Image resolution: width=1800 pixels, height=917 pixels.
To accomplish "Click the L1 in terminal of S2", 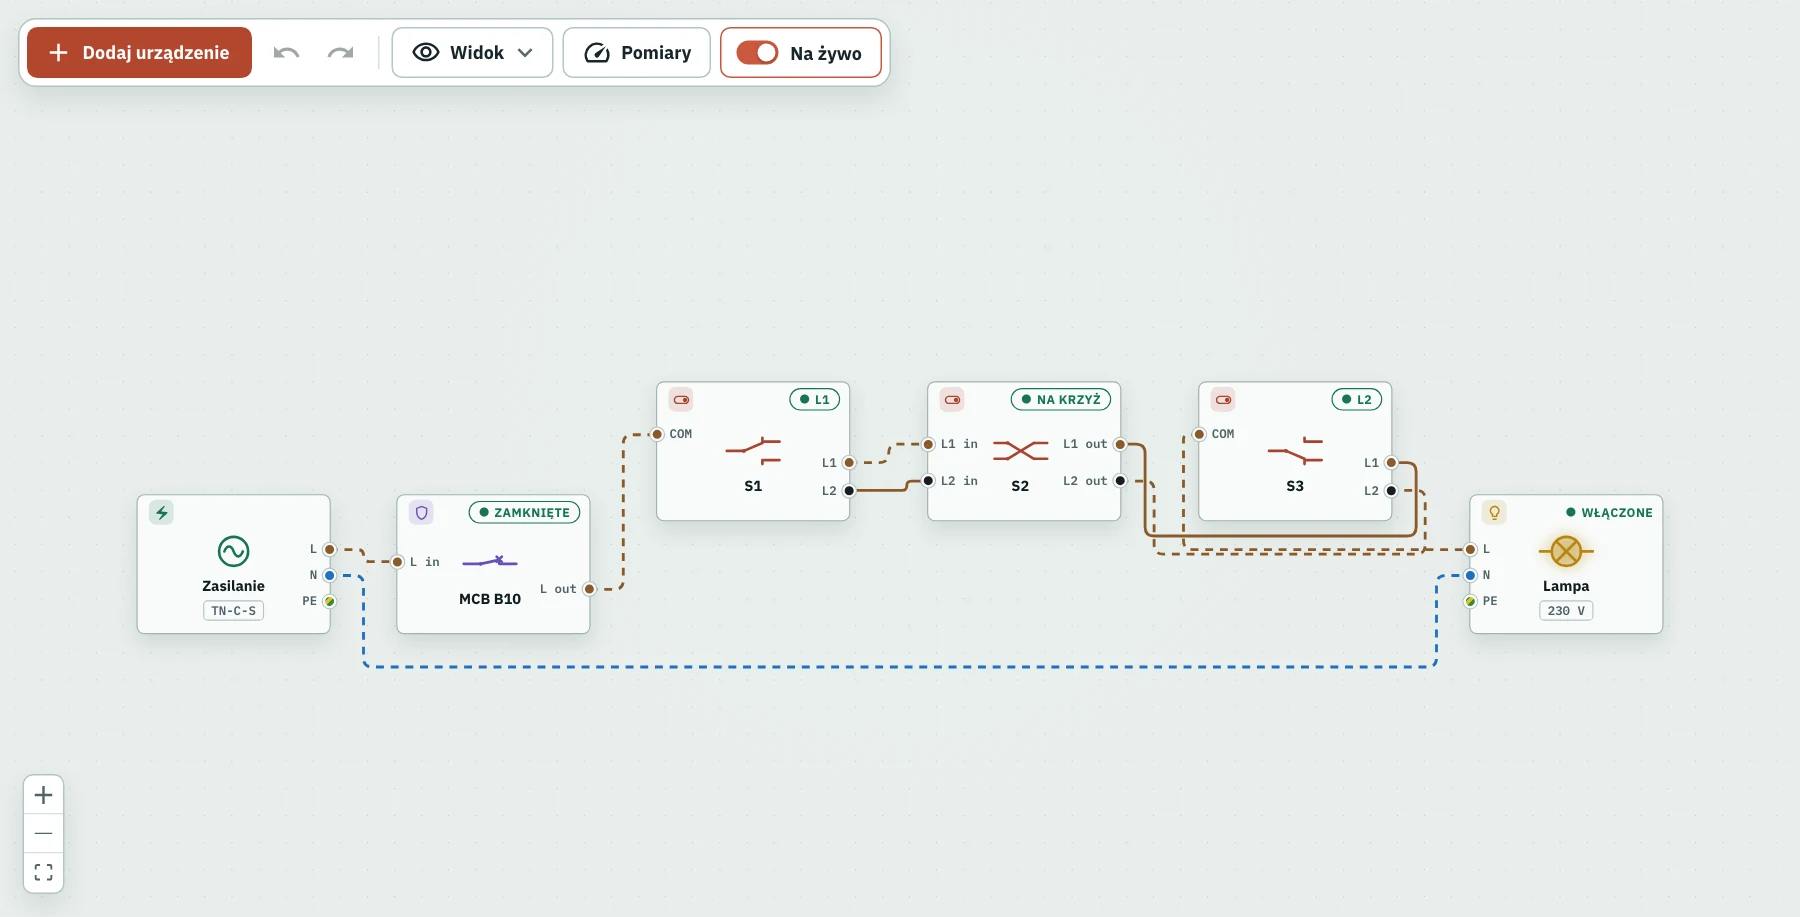I will point(928,444).
